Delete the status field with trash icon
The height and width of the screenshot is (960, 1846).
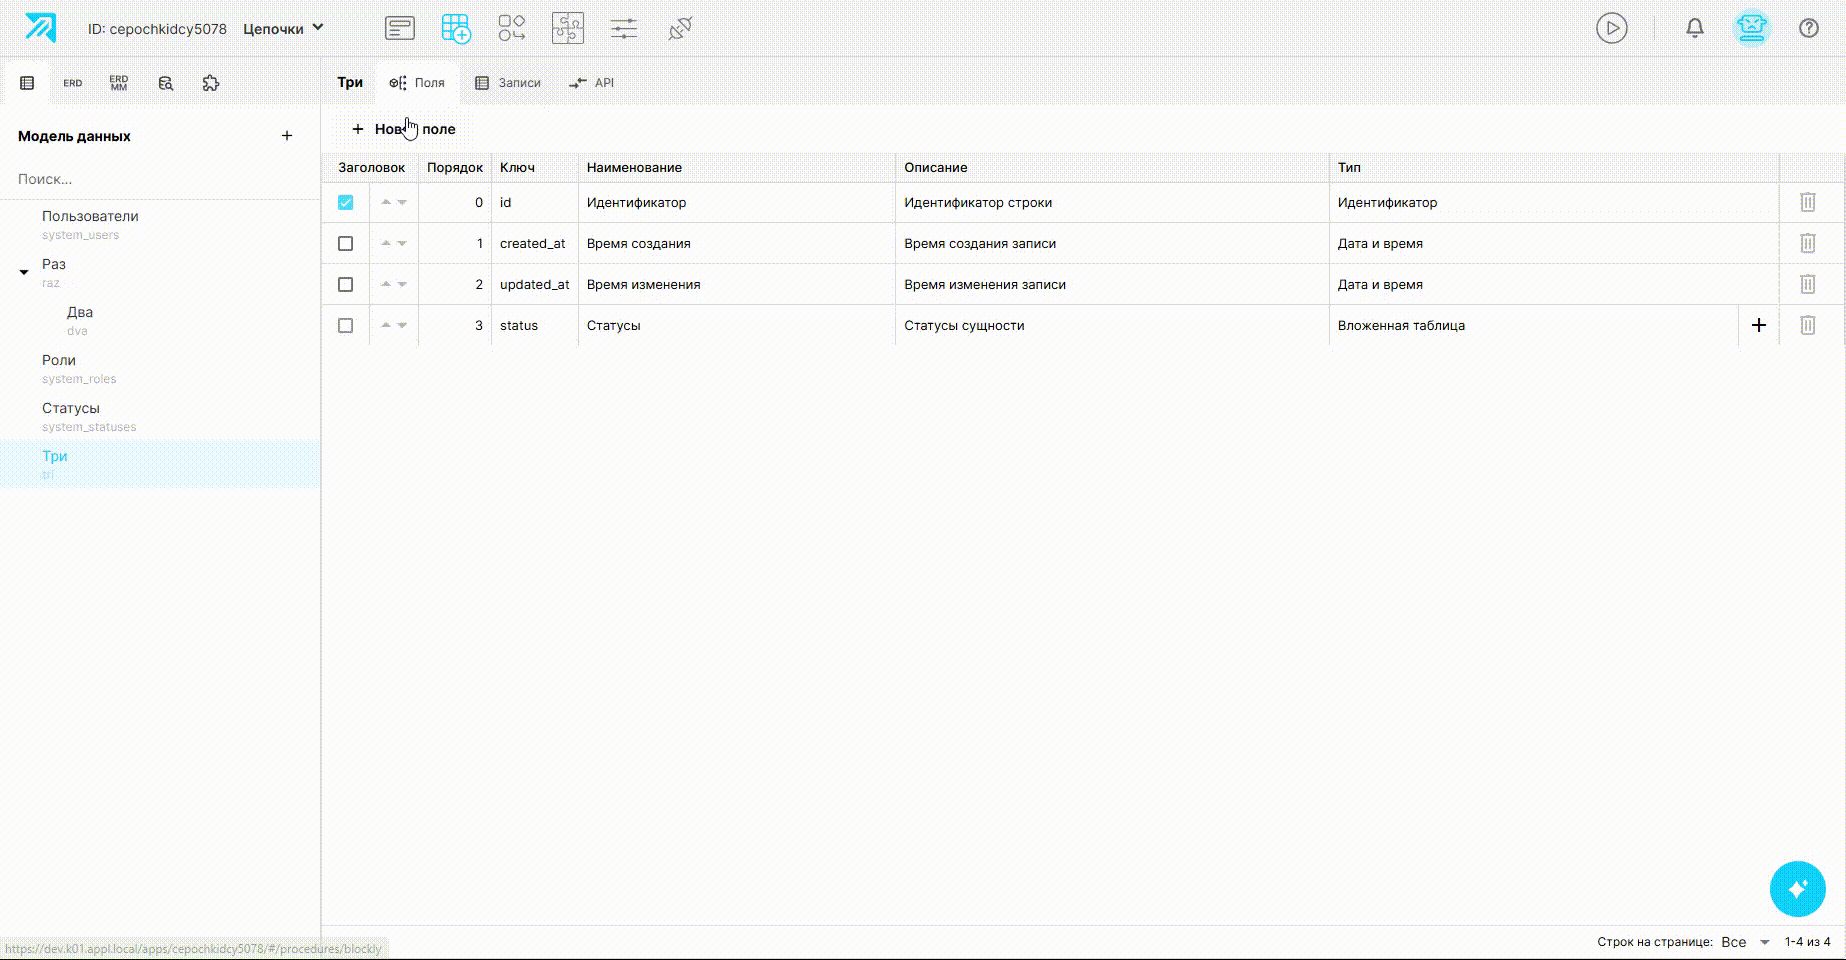click(1808, 325)
